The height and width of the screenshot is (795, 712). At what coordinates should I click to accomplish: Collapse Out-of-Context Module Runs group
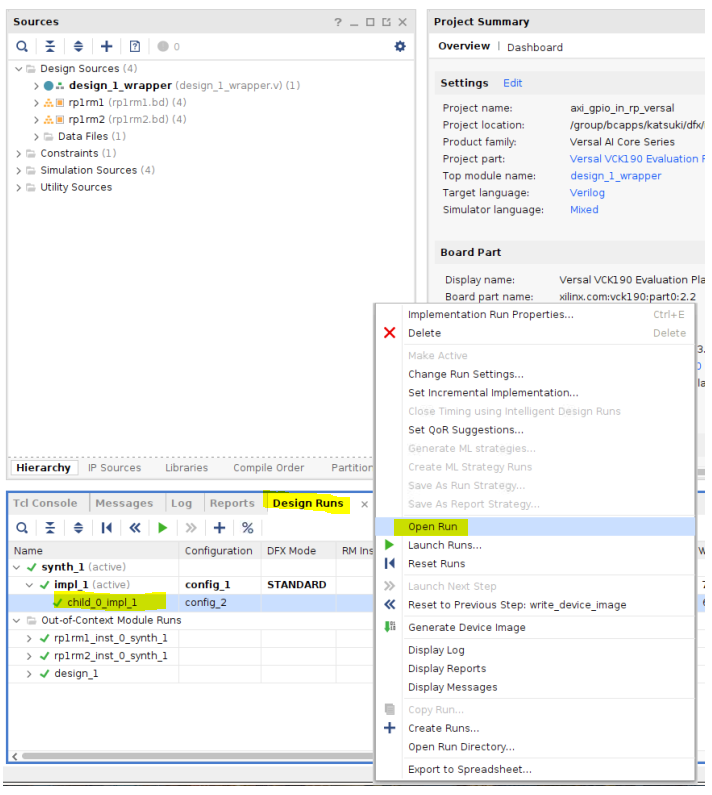coord(17,621)
